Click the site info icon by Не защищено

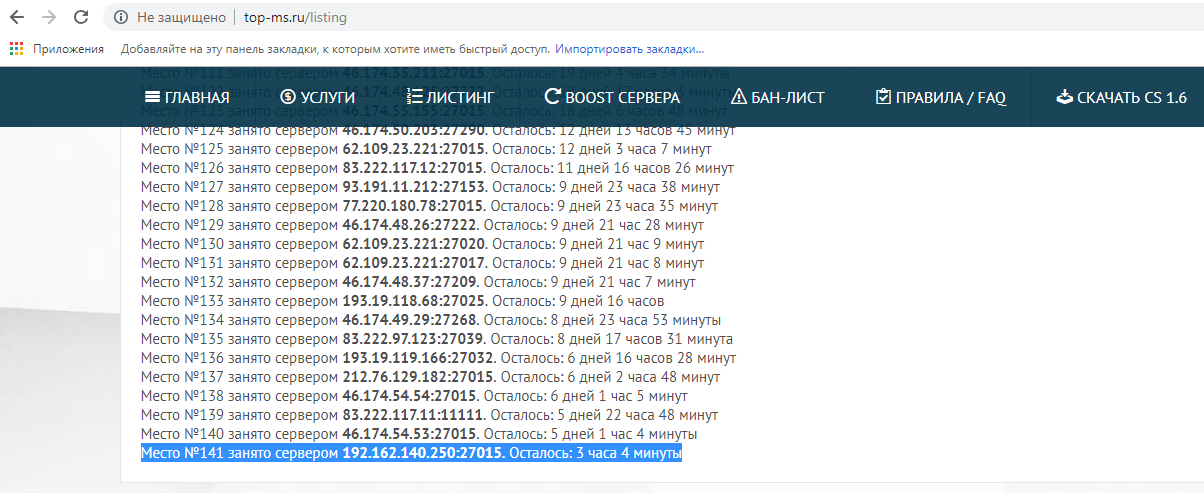121,18
